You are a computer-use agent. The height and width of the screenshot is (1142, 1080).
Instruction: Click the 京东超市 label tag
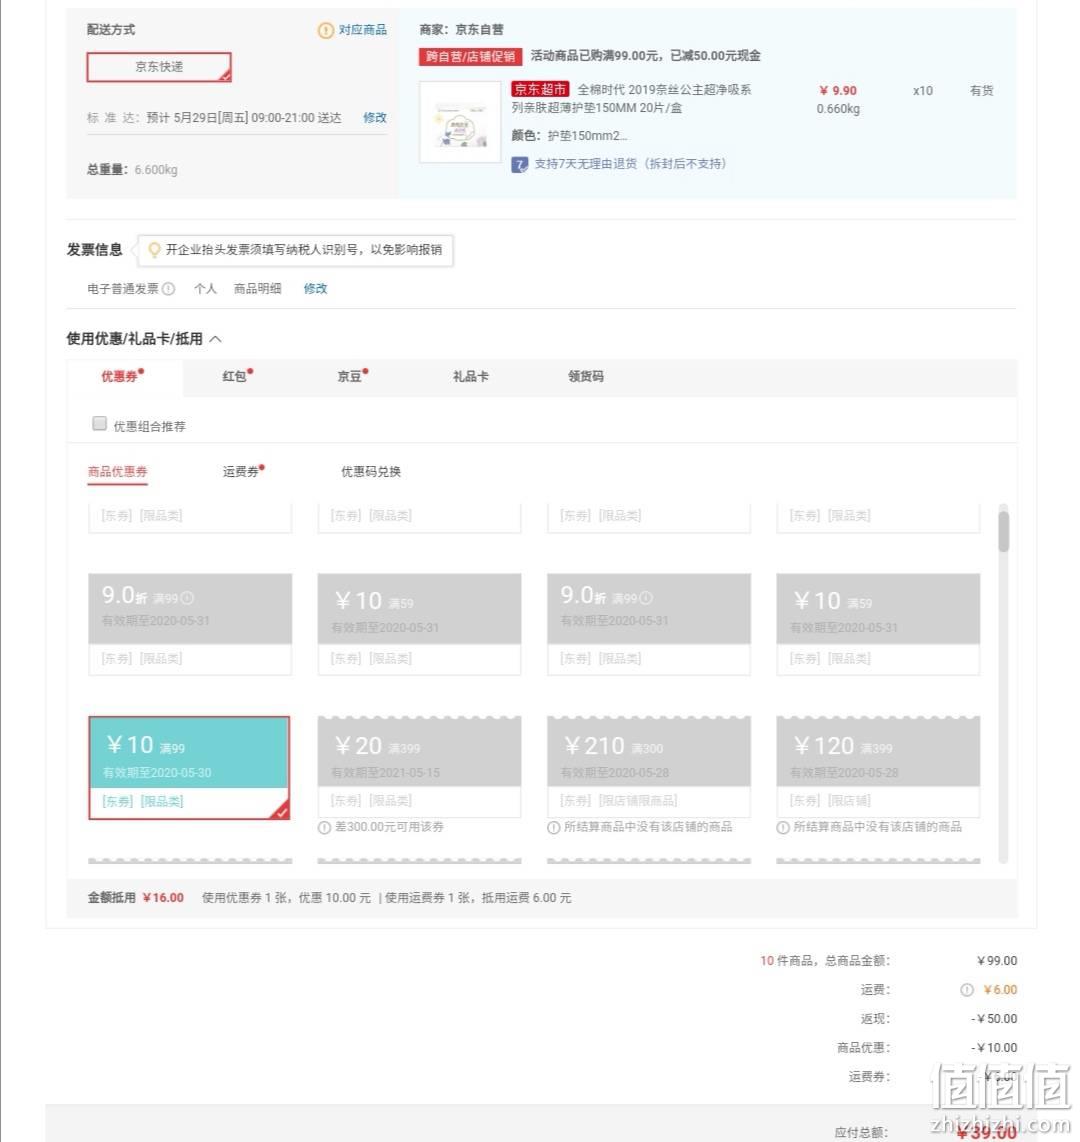[x=540, y=90]
